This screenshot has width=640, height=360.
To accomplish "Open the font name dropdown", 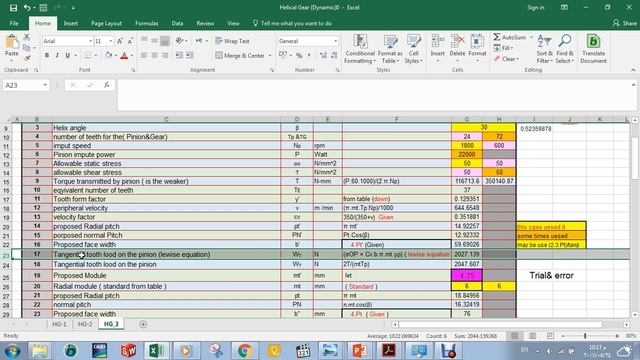I will click(90, 41).
